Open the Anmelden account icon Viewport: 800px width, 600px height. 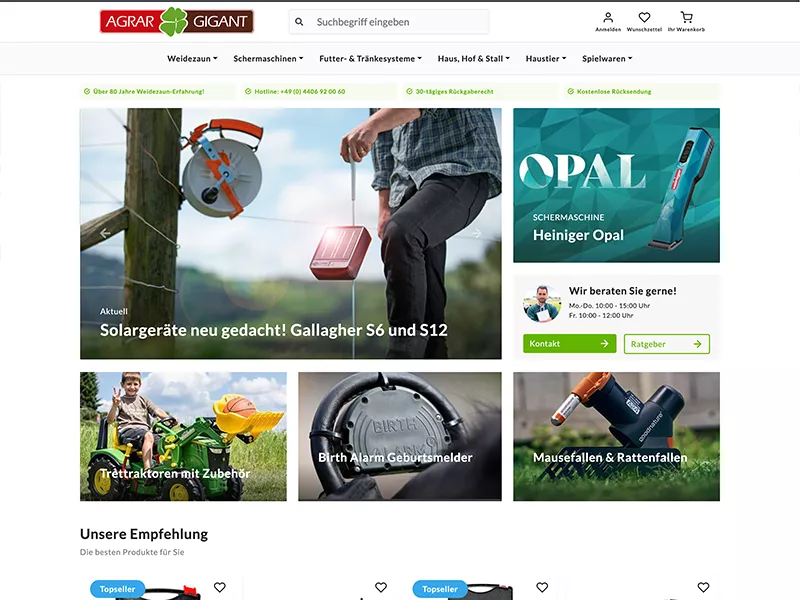pyautogui.click(x=608, y=18)
